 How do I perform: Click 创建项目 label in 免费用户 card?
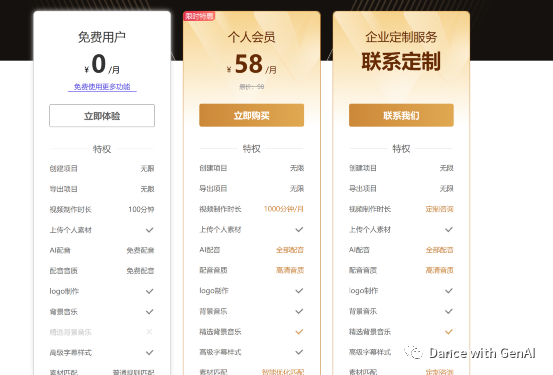click(x=63, y=169)
